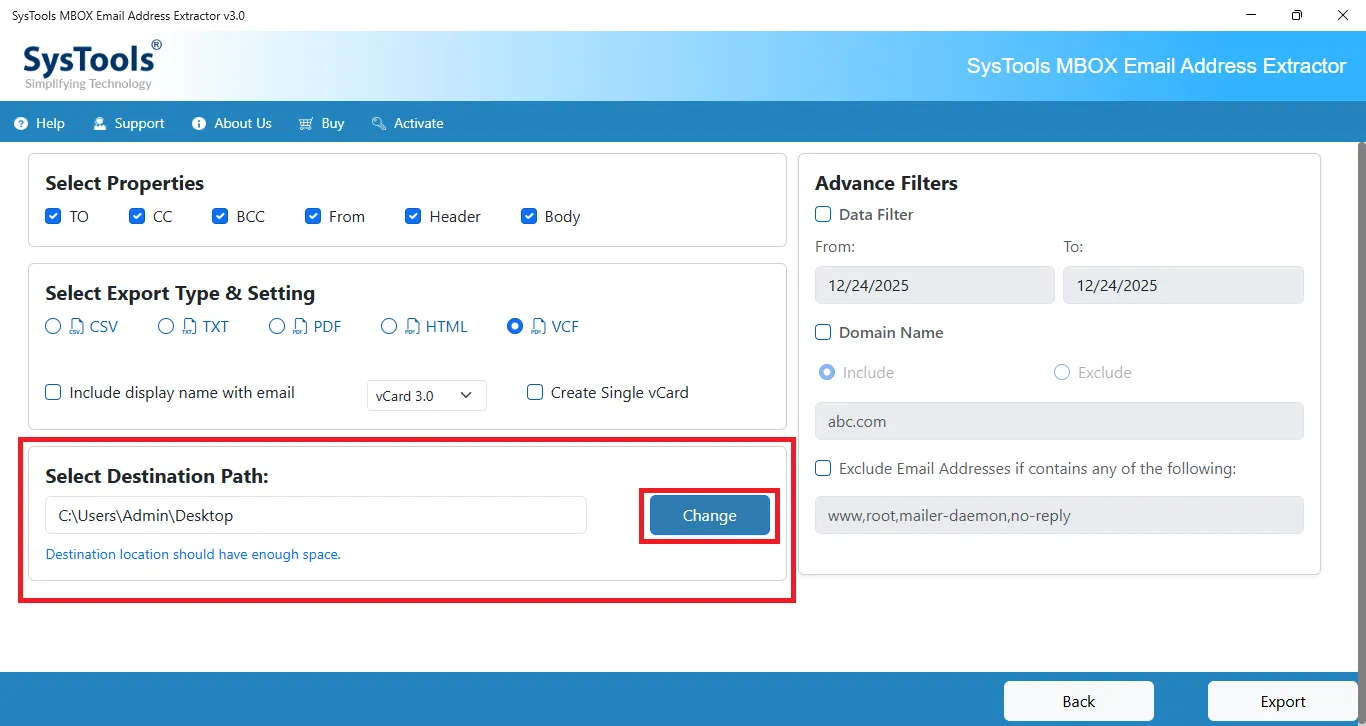Click the Buy shopping cart icon
The height and width of the screenshot is (726, 1366).
[306, 123]
